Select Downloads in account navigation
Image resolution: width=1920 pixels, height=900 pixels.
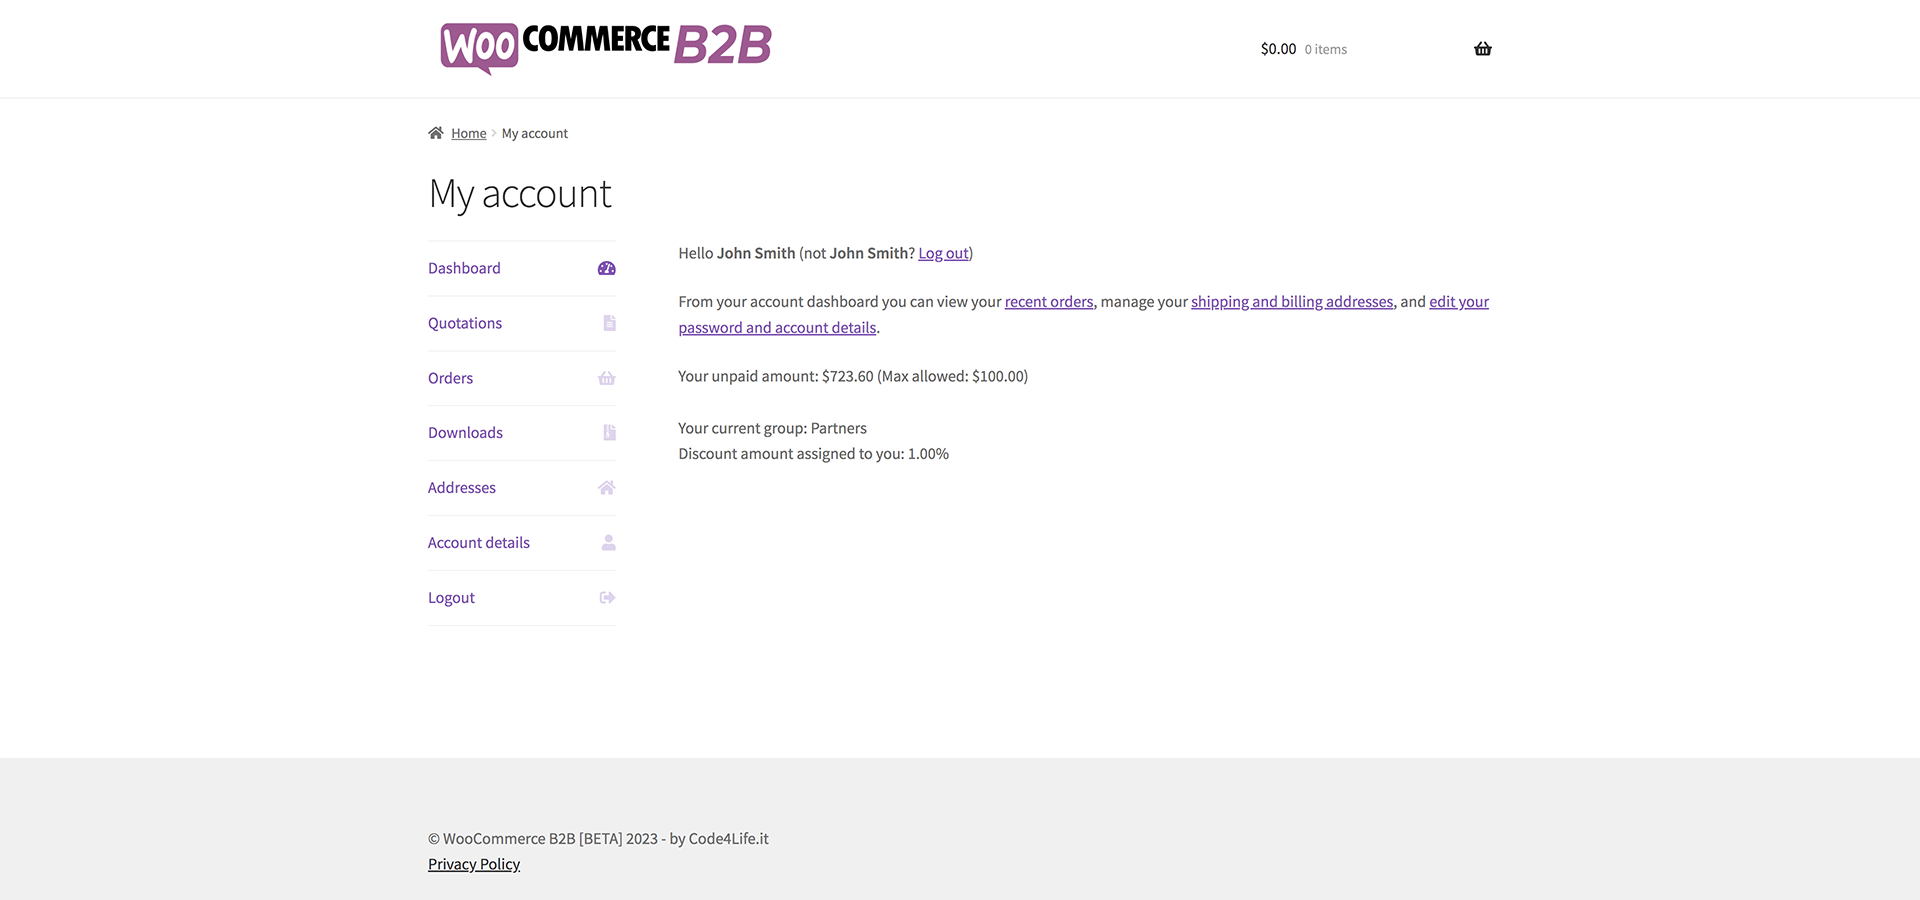465,433
